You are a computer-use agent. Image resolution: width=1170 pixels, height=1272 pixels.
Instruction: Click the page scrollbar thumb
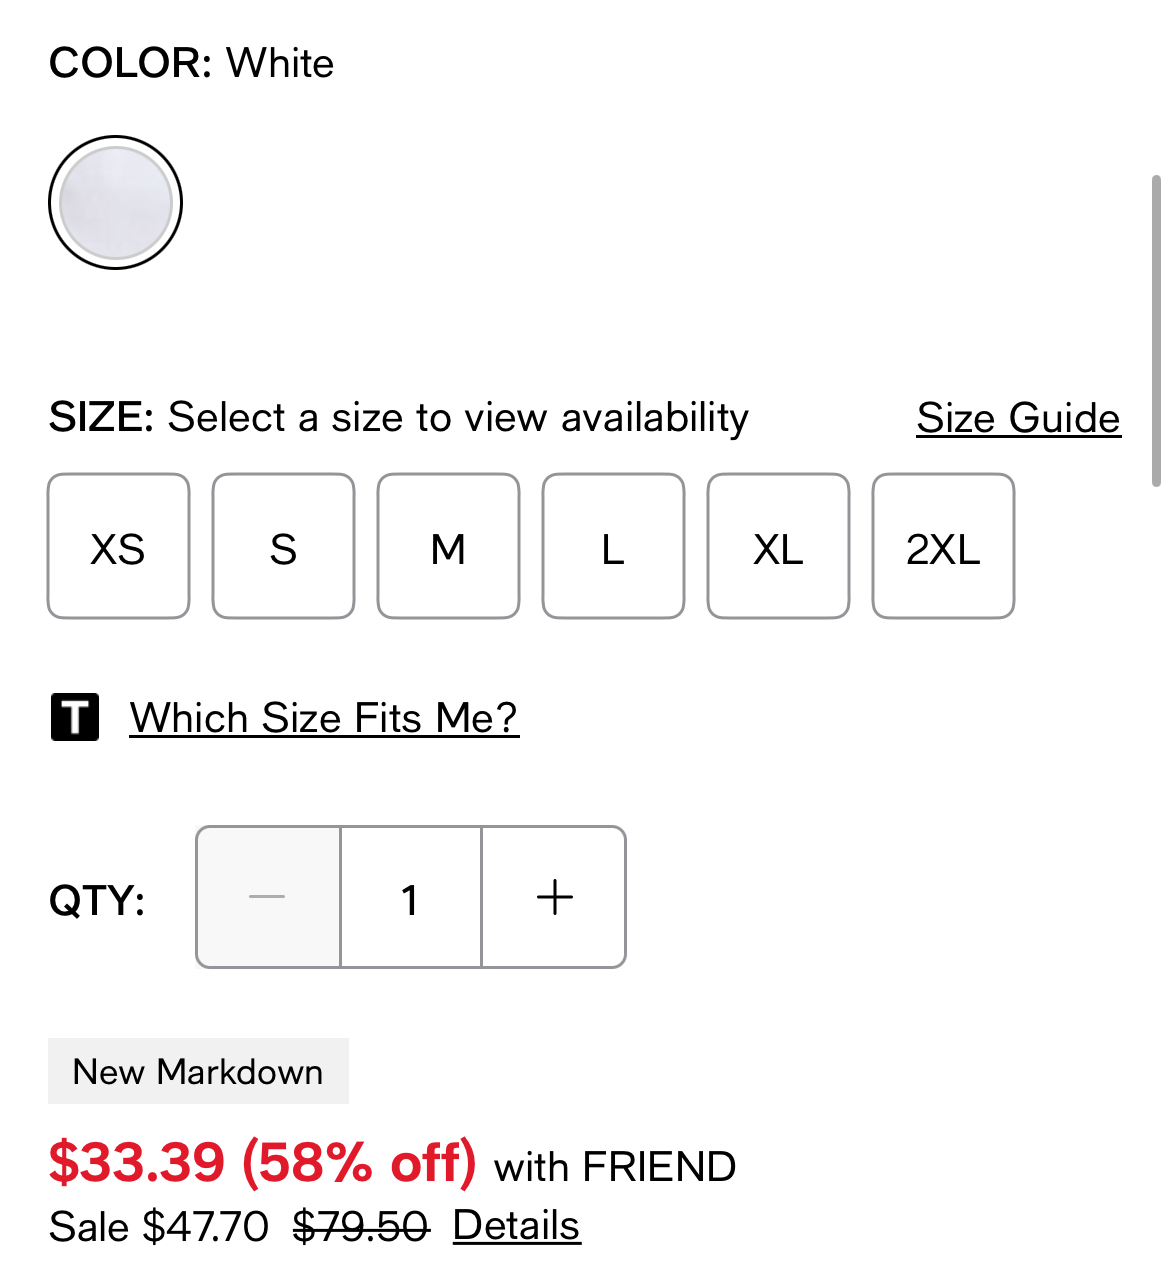[1156, 330]
